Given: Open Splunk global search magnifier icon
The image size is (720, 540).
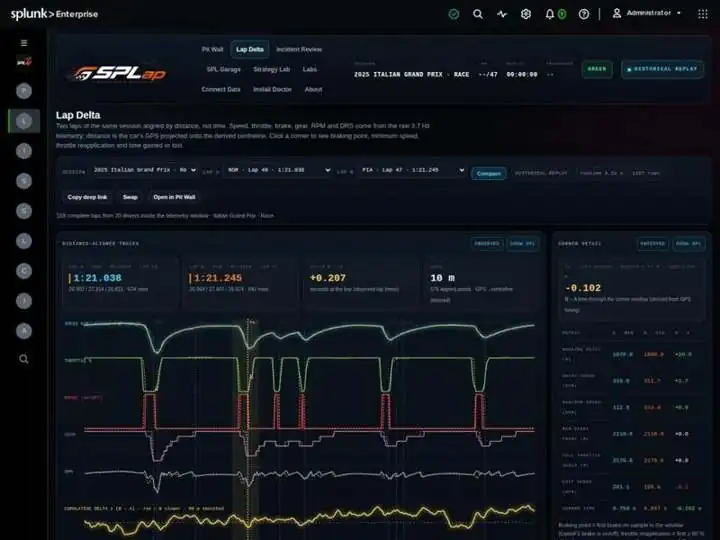Looking at the screenshot, I should point(478,14).
